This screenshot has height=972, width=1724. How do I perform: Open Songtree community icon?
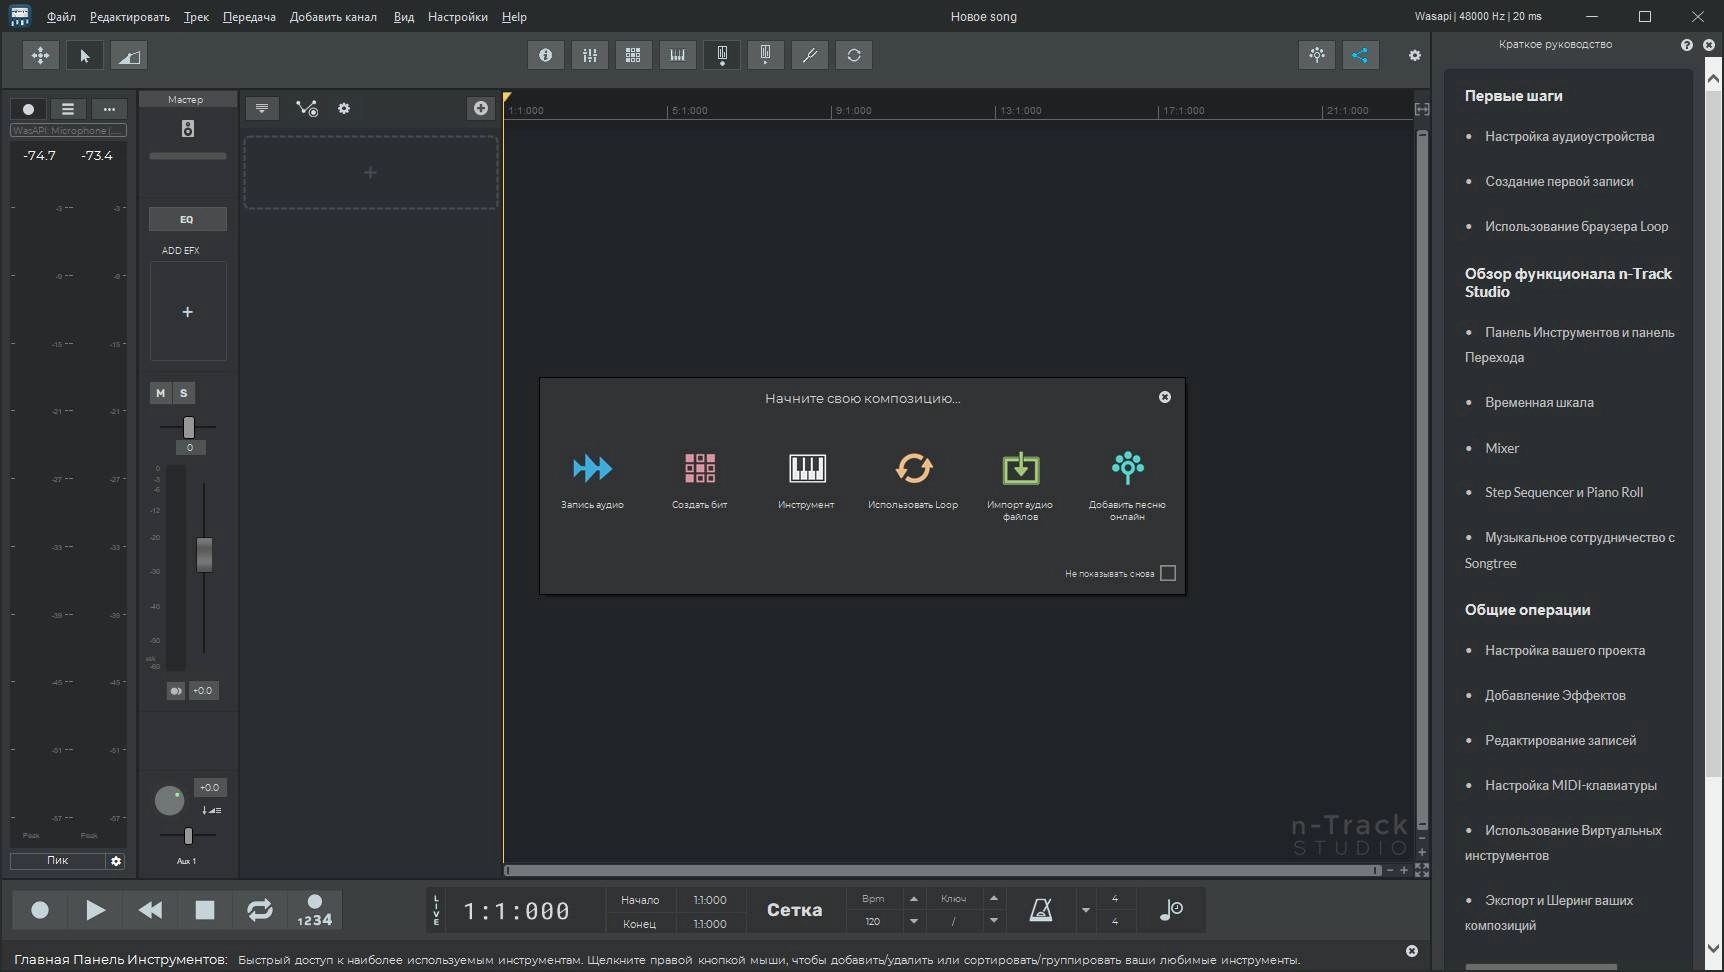tap(1317, 55)
